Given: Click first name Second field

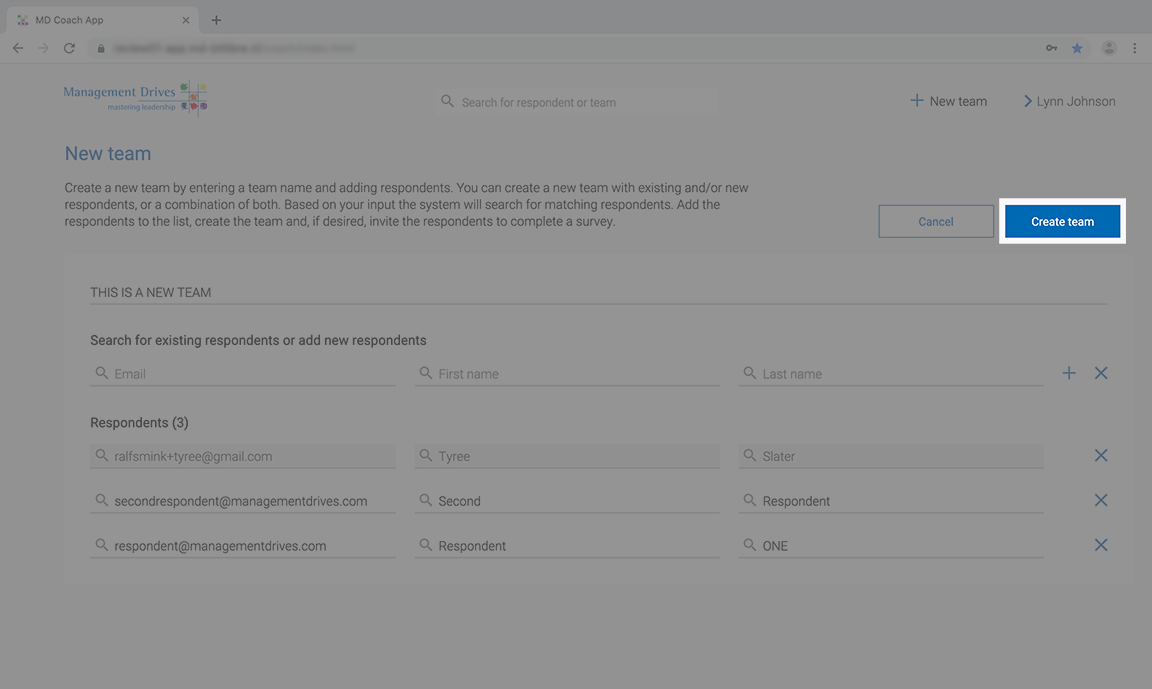Looking at the screenshot, I should [x=567, y=501].
